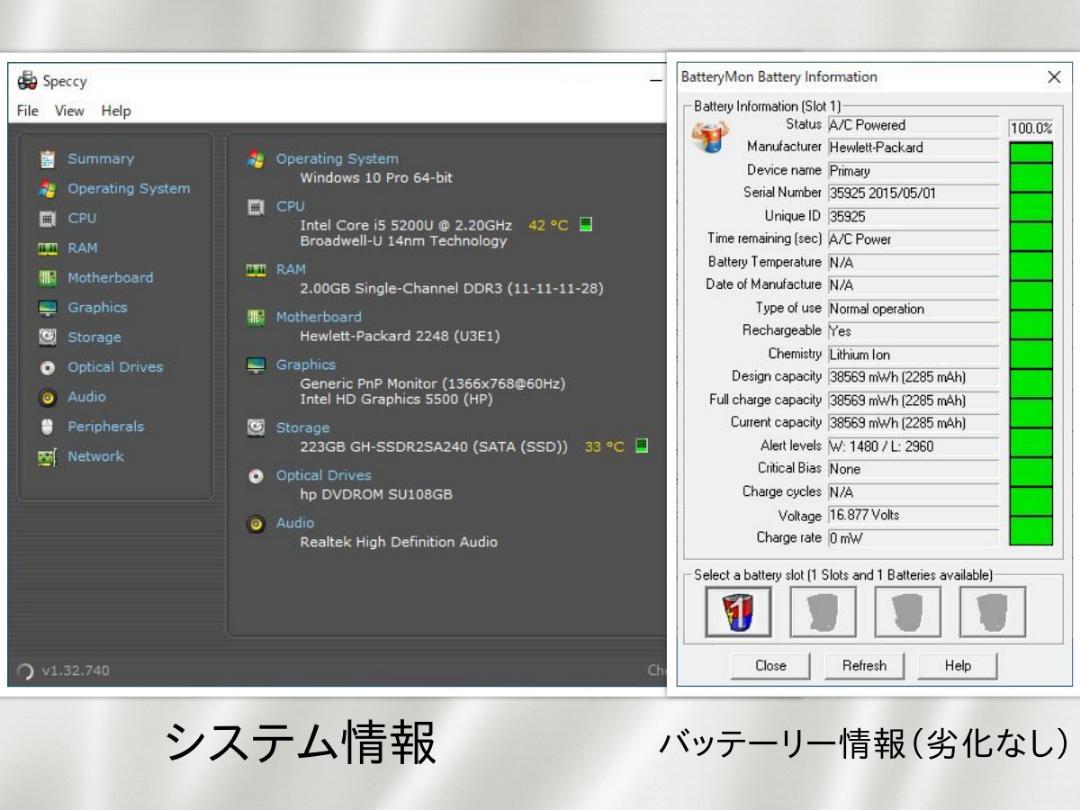Click the 223GB GH-SSDR2SA240 storage text
The width and height of the screenshot is (1080, 810).
click(x=434, y=447)
